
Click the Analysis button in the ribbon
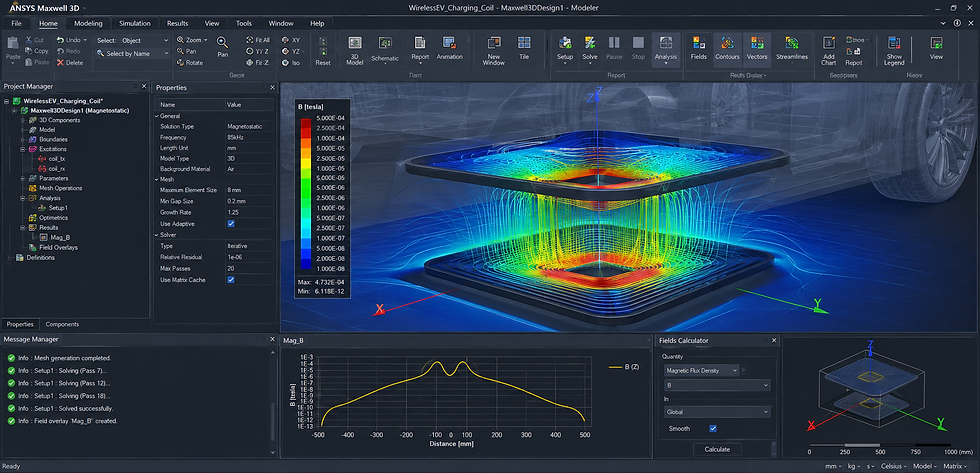tap(666, 49)
